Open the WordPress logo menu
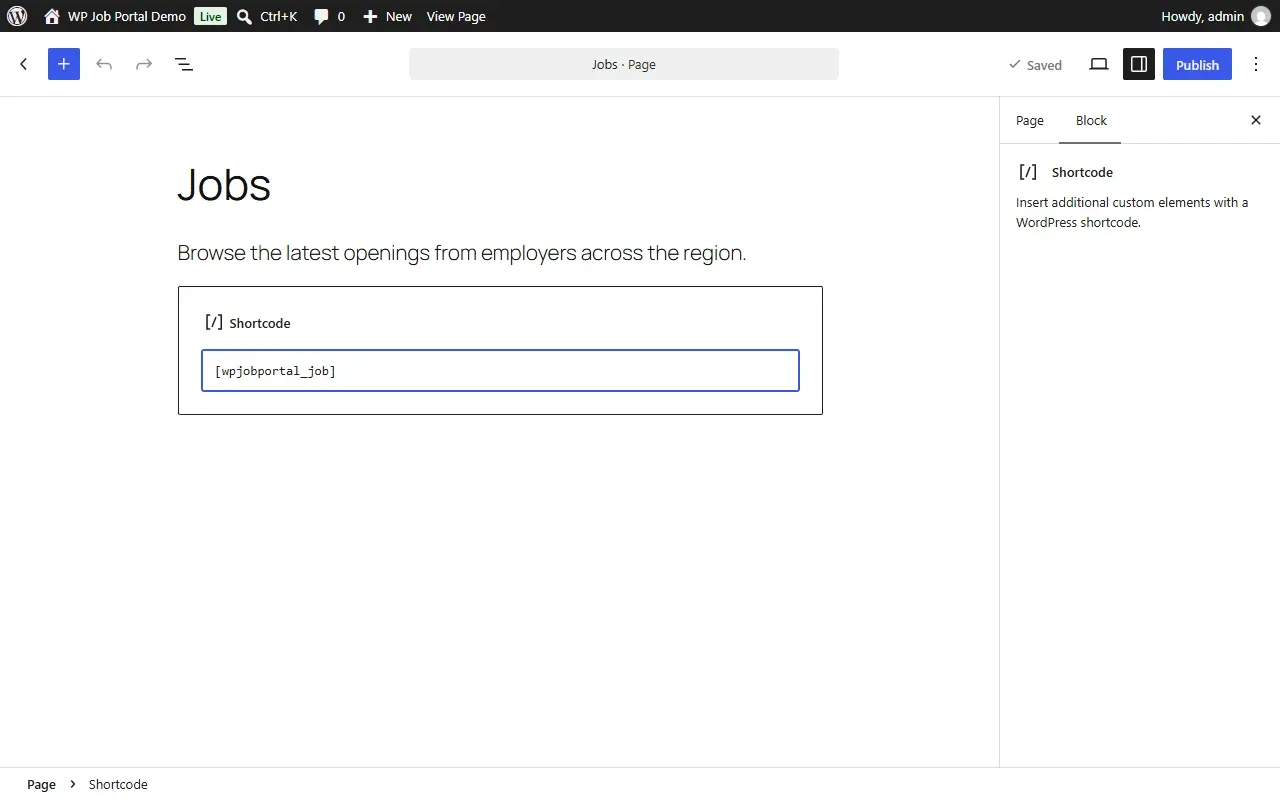This screenshot has height=800, width=1280. pyautogui.click(x=17, y=16)
